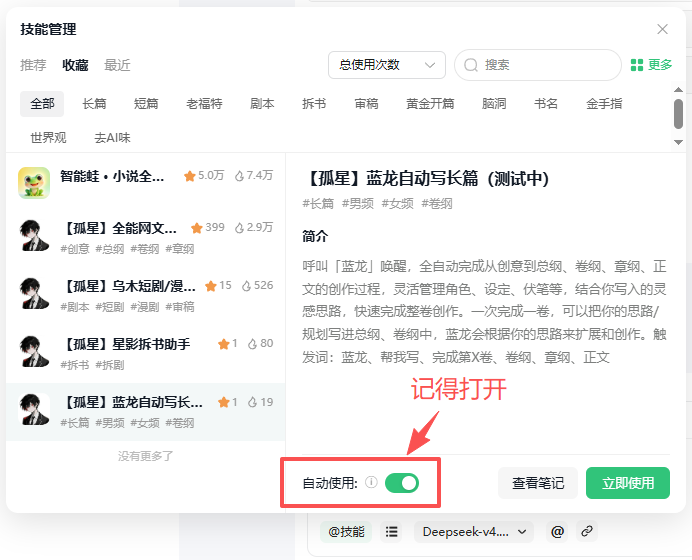Select the 【孤星】蓝龙自动写长… list item
This screenshot has width=692, height=560.
pyautogui.click(x=146, y=412)
